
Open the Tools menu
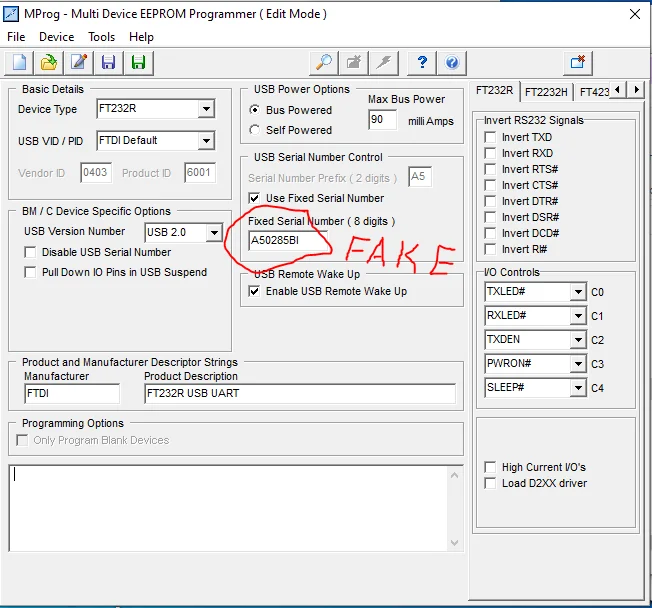[101, 37]
